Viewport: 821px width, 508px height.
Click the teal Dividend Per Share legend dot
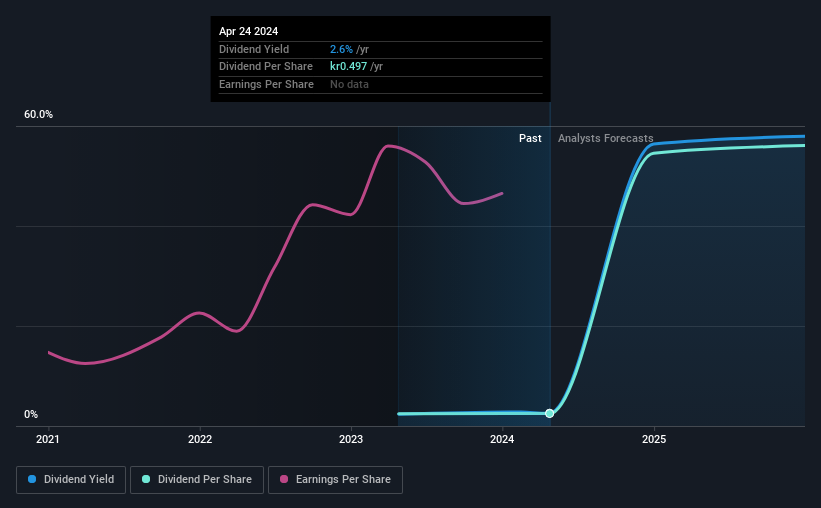(146, 479)
